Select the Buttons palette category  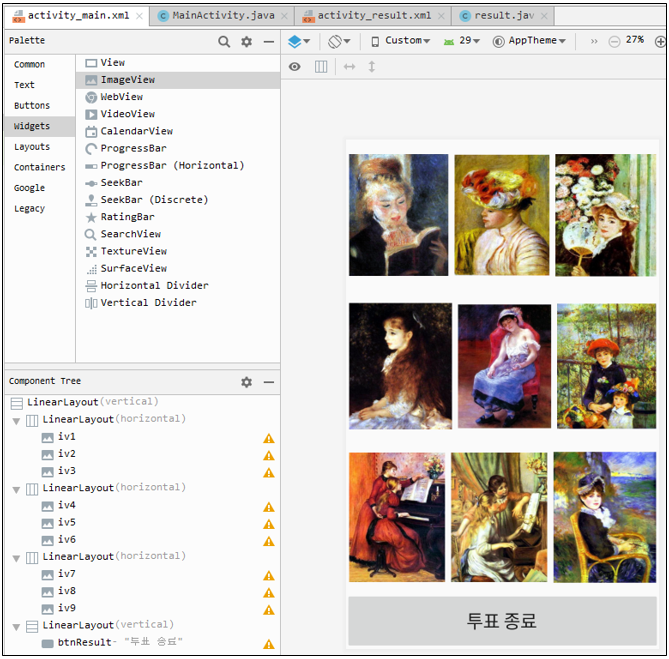point(32,105)
